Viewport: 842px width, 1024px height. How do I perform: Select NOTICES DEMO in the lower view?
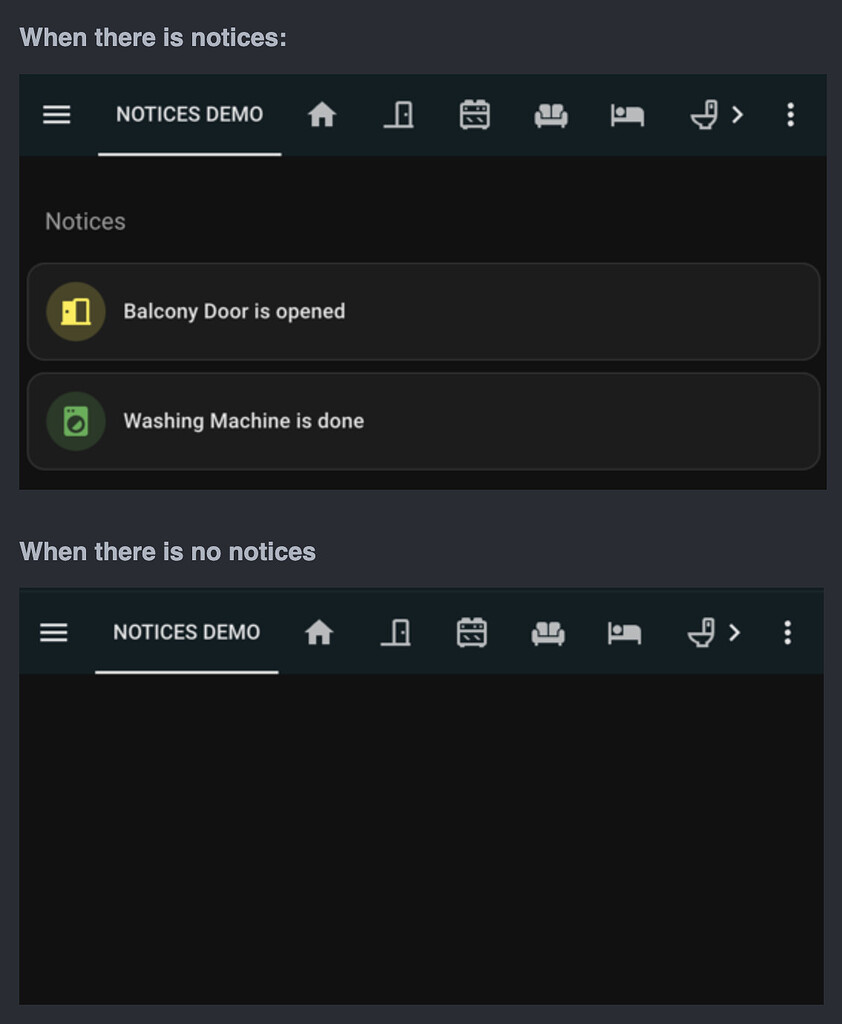186,632
